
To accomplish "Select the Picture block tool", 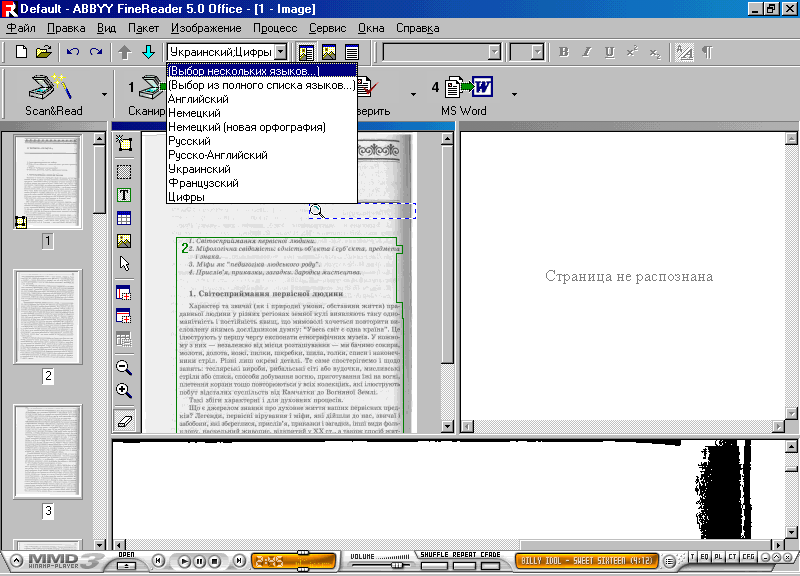I will tap(124, 241).
